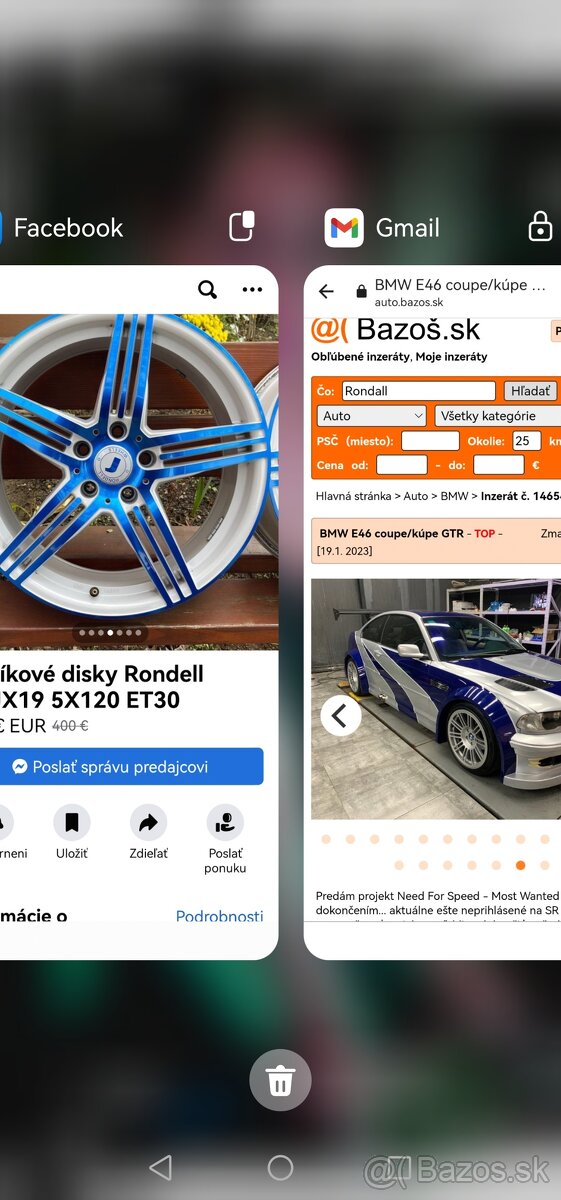The width and height of the screenshot is (561, 1200).
Task: Tap the split-screen icon next to Facebook
Action: point(242,226)
